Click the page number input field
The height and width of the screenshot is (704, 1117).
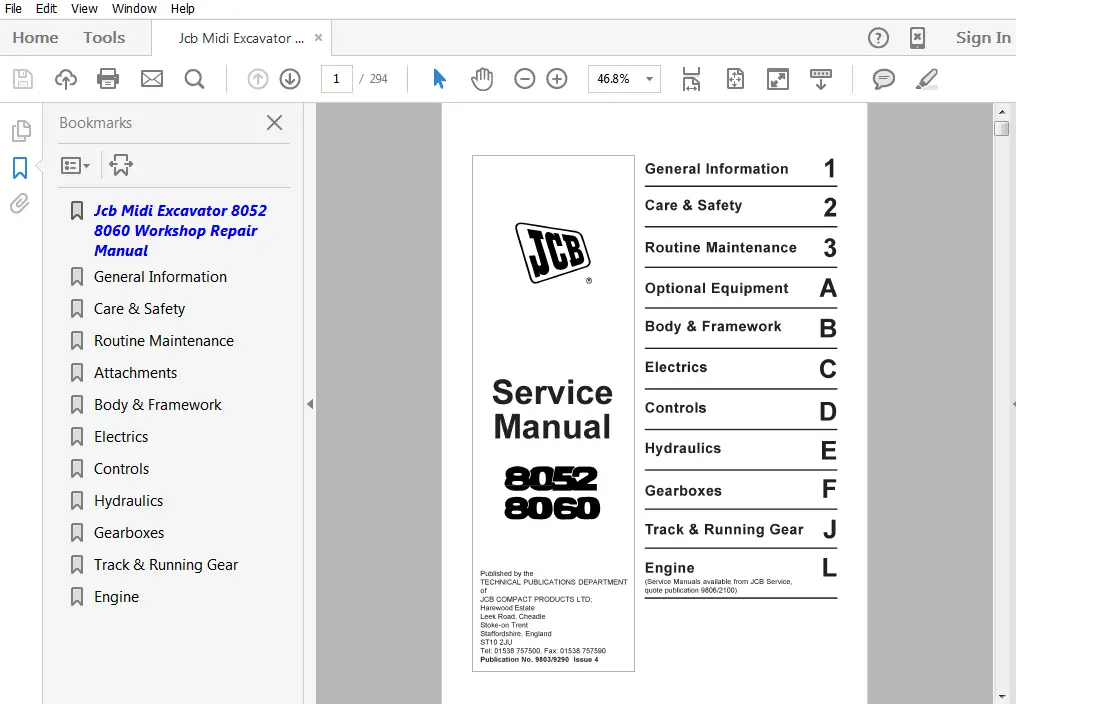click(x=336, y=78)
